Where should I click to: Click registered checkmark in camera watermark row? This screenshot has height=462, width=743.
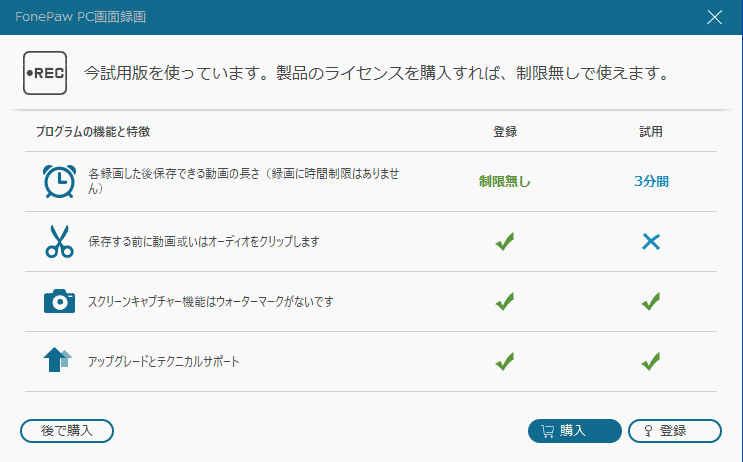[505, 300]
